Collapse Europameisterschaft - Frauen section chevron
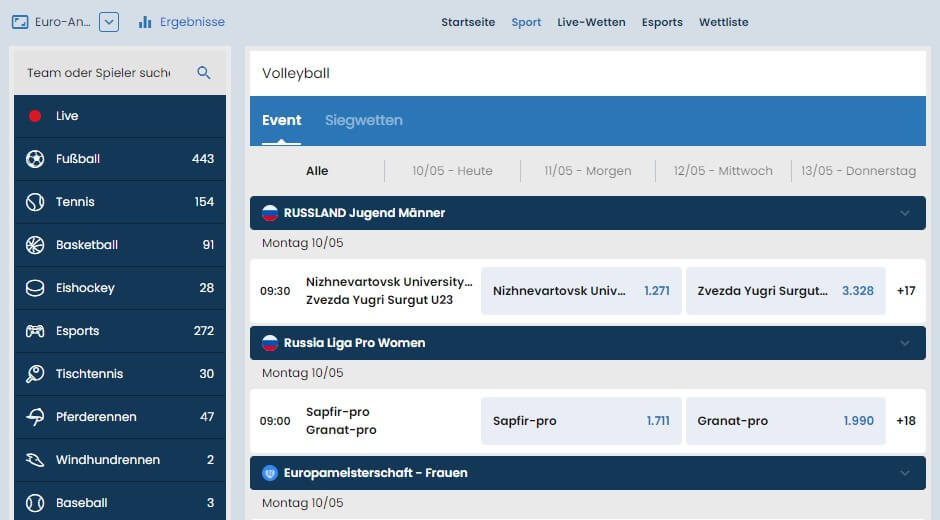 (905, 473)
